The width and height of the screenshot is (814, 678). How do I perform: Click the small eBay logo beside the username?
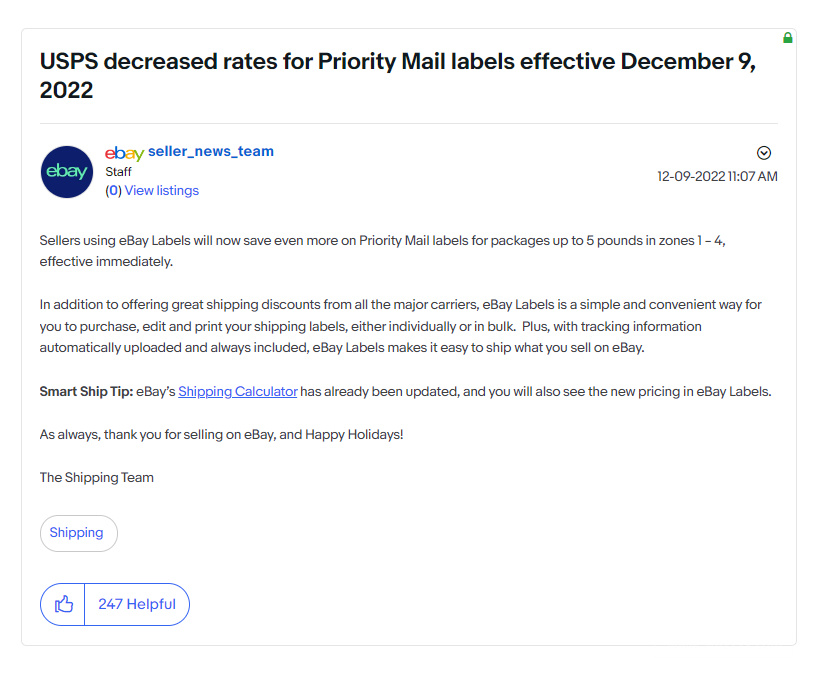point(124,152)
